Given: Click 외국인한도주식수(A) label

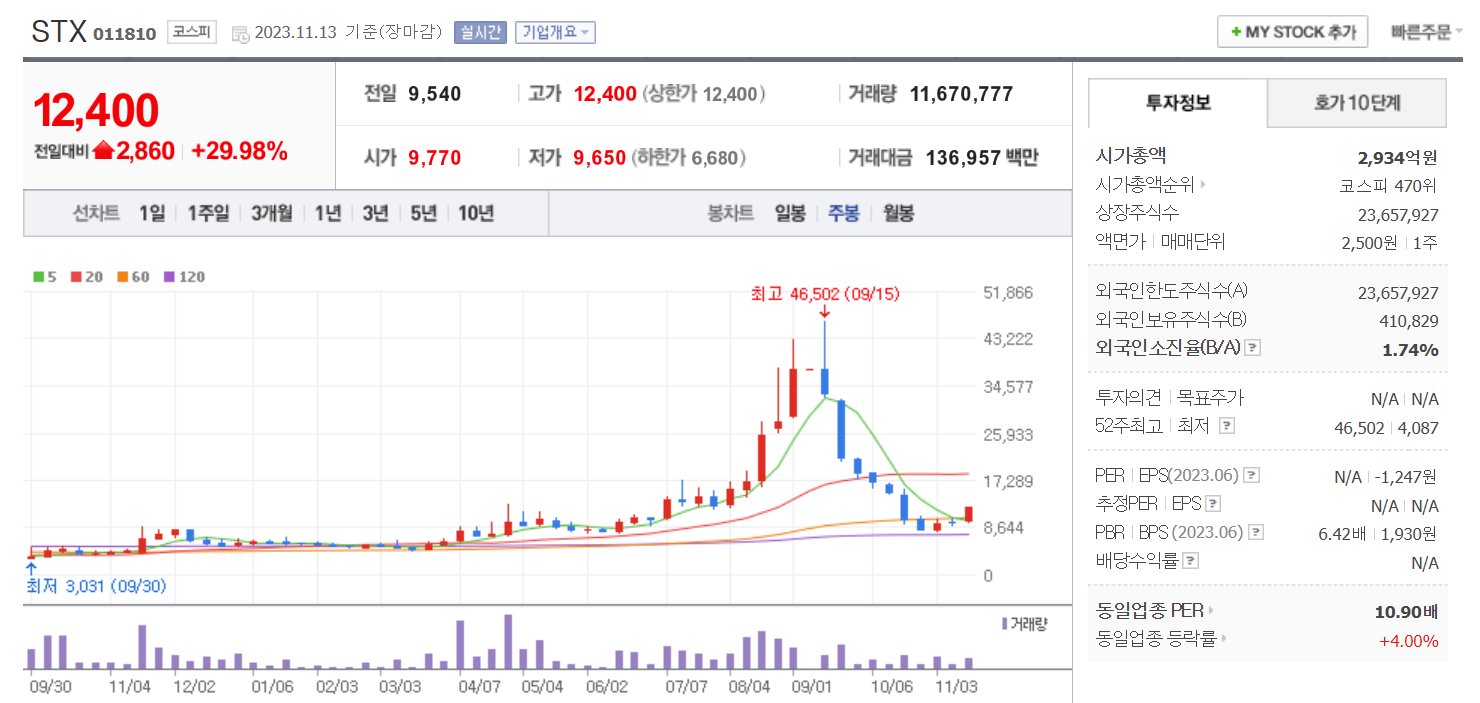Looking at the screenshot, I should coord(1172,291).
